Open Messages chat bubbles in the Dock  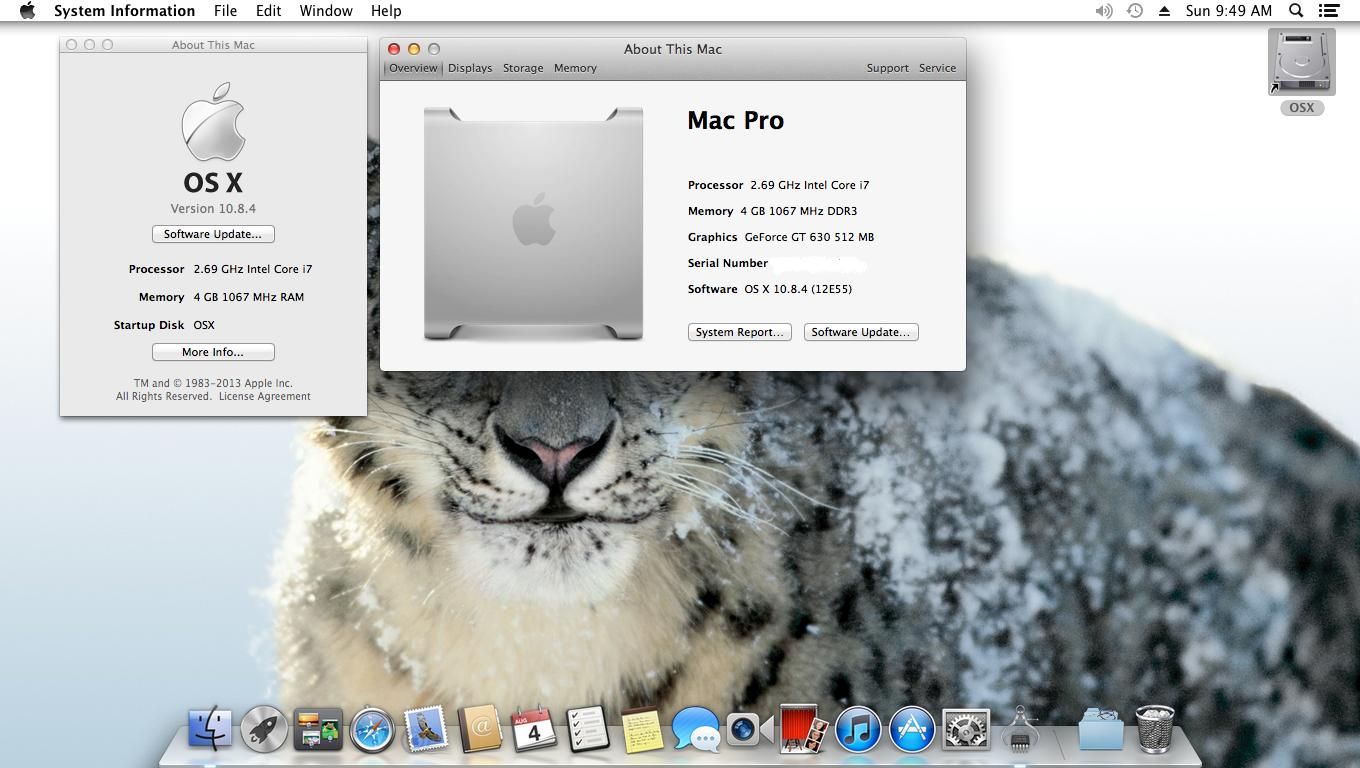[x=696, y=729]
